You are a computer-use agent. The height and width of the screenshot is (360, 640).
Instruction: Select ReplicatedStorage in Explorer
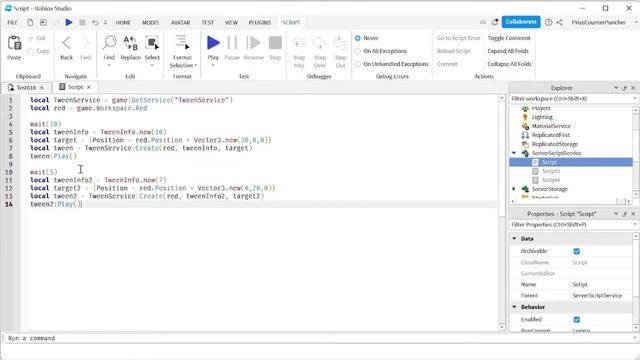coord(554,144)
